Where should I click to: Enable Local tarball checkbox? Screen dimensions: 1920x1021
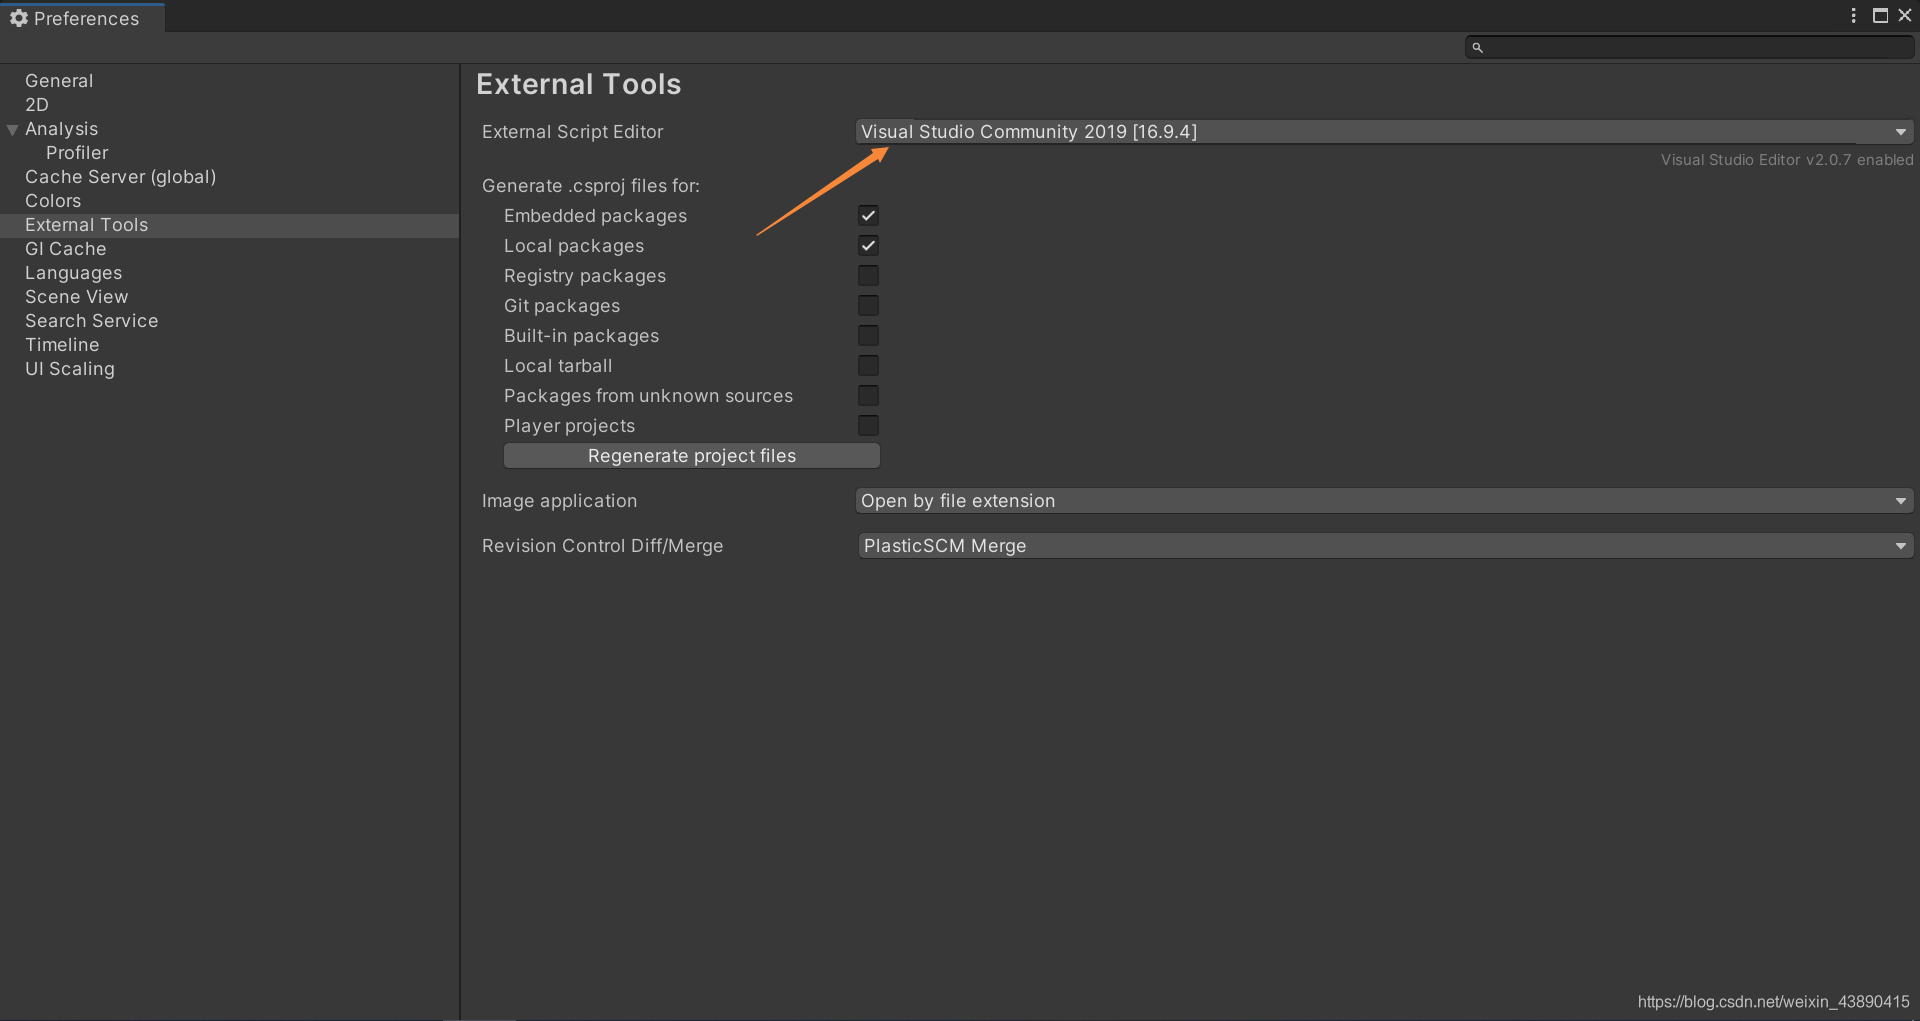tap(868, 365)
